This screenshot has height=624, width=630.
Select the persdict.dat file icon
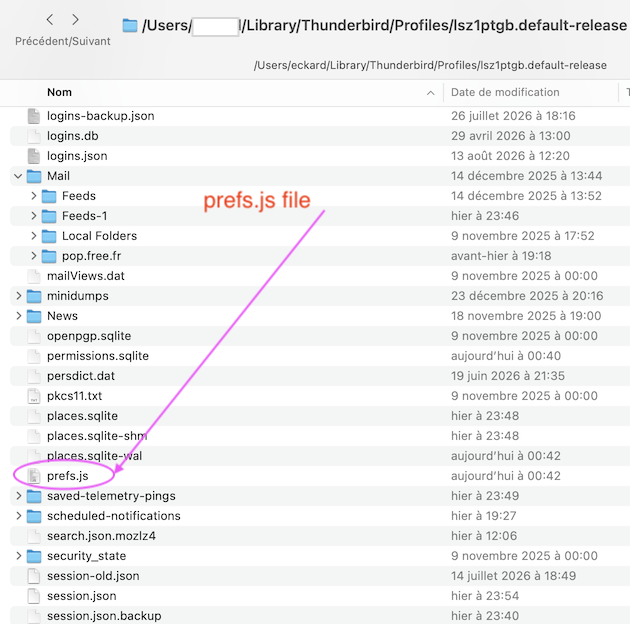34,376
